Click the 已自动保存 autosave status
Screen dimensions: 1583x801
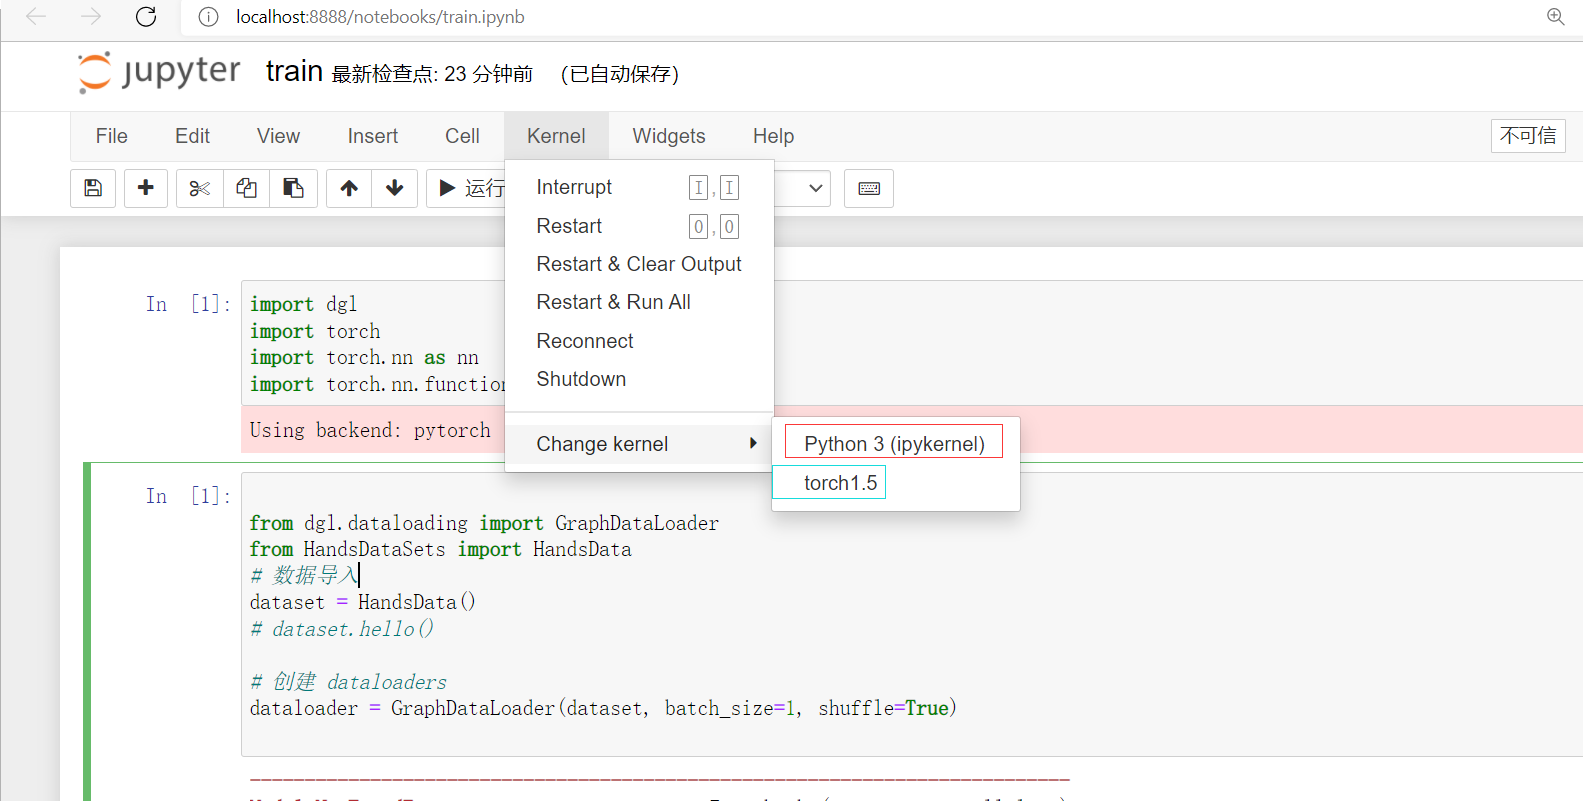(x=619, y=74)
